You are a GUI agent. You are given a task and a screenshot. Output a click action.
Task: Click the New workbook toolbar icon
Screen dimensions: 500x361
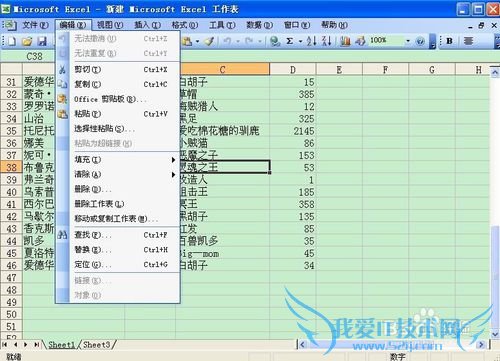click(12, 41)
